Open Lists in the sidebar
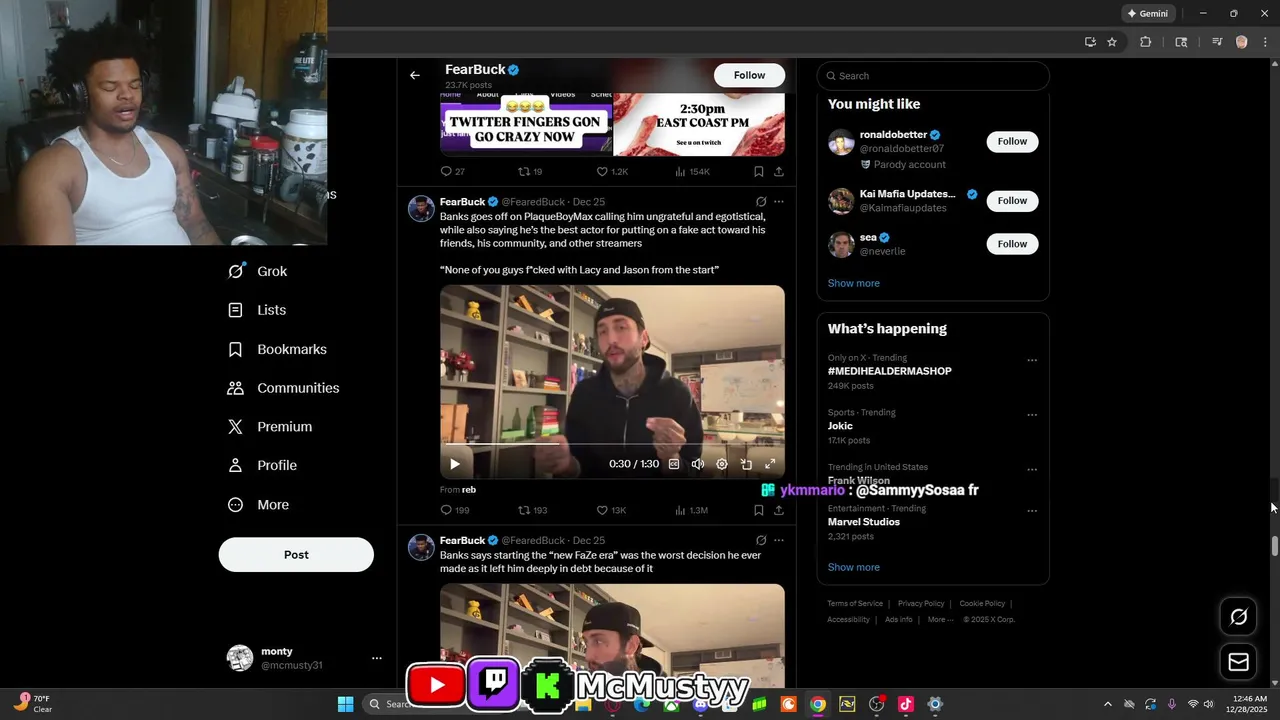1280x720 pixels. pos(257,310)
